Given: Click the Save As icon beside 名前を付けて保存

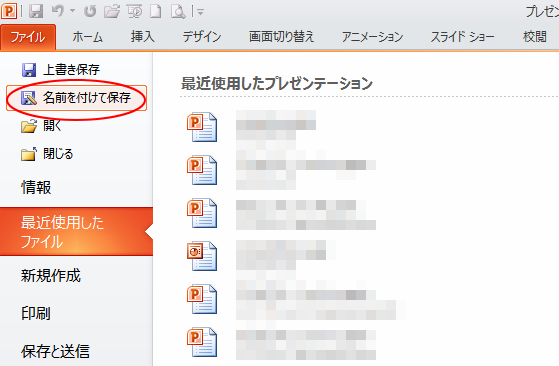Looking at the screenshot, I should pyautogui.click(x=29, y=98).
